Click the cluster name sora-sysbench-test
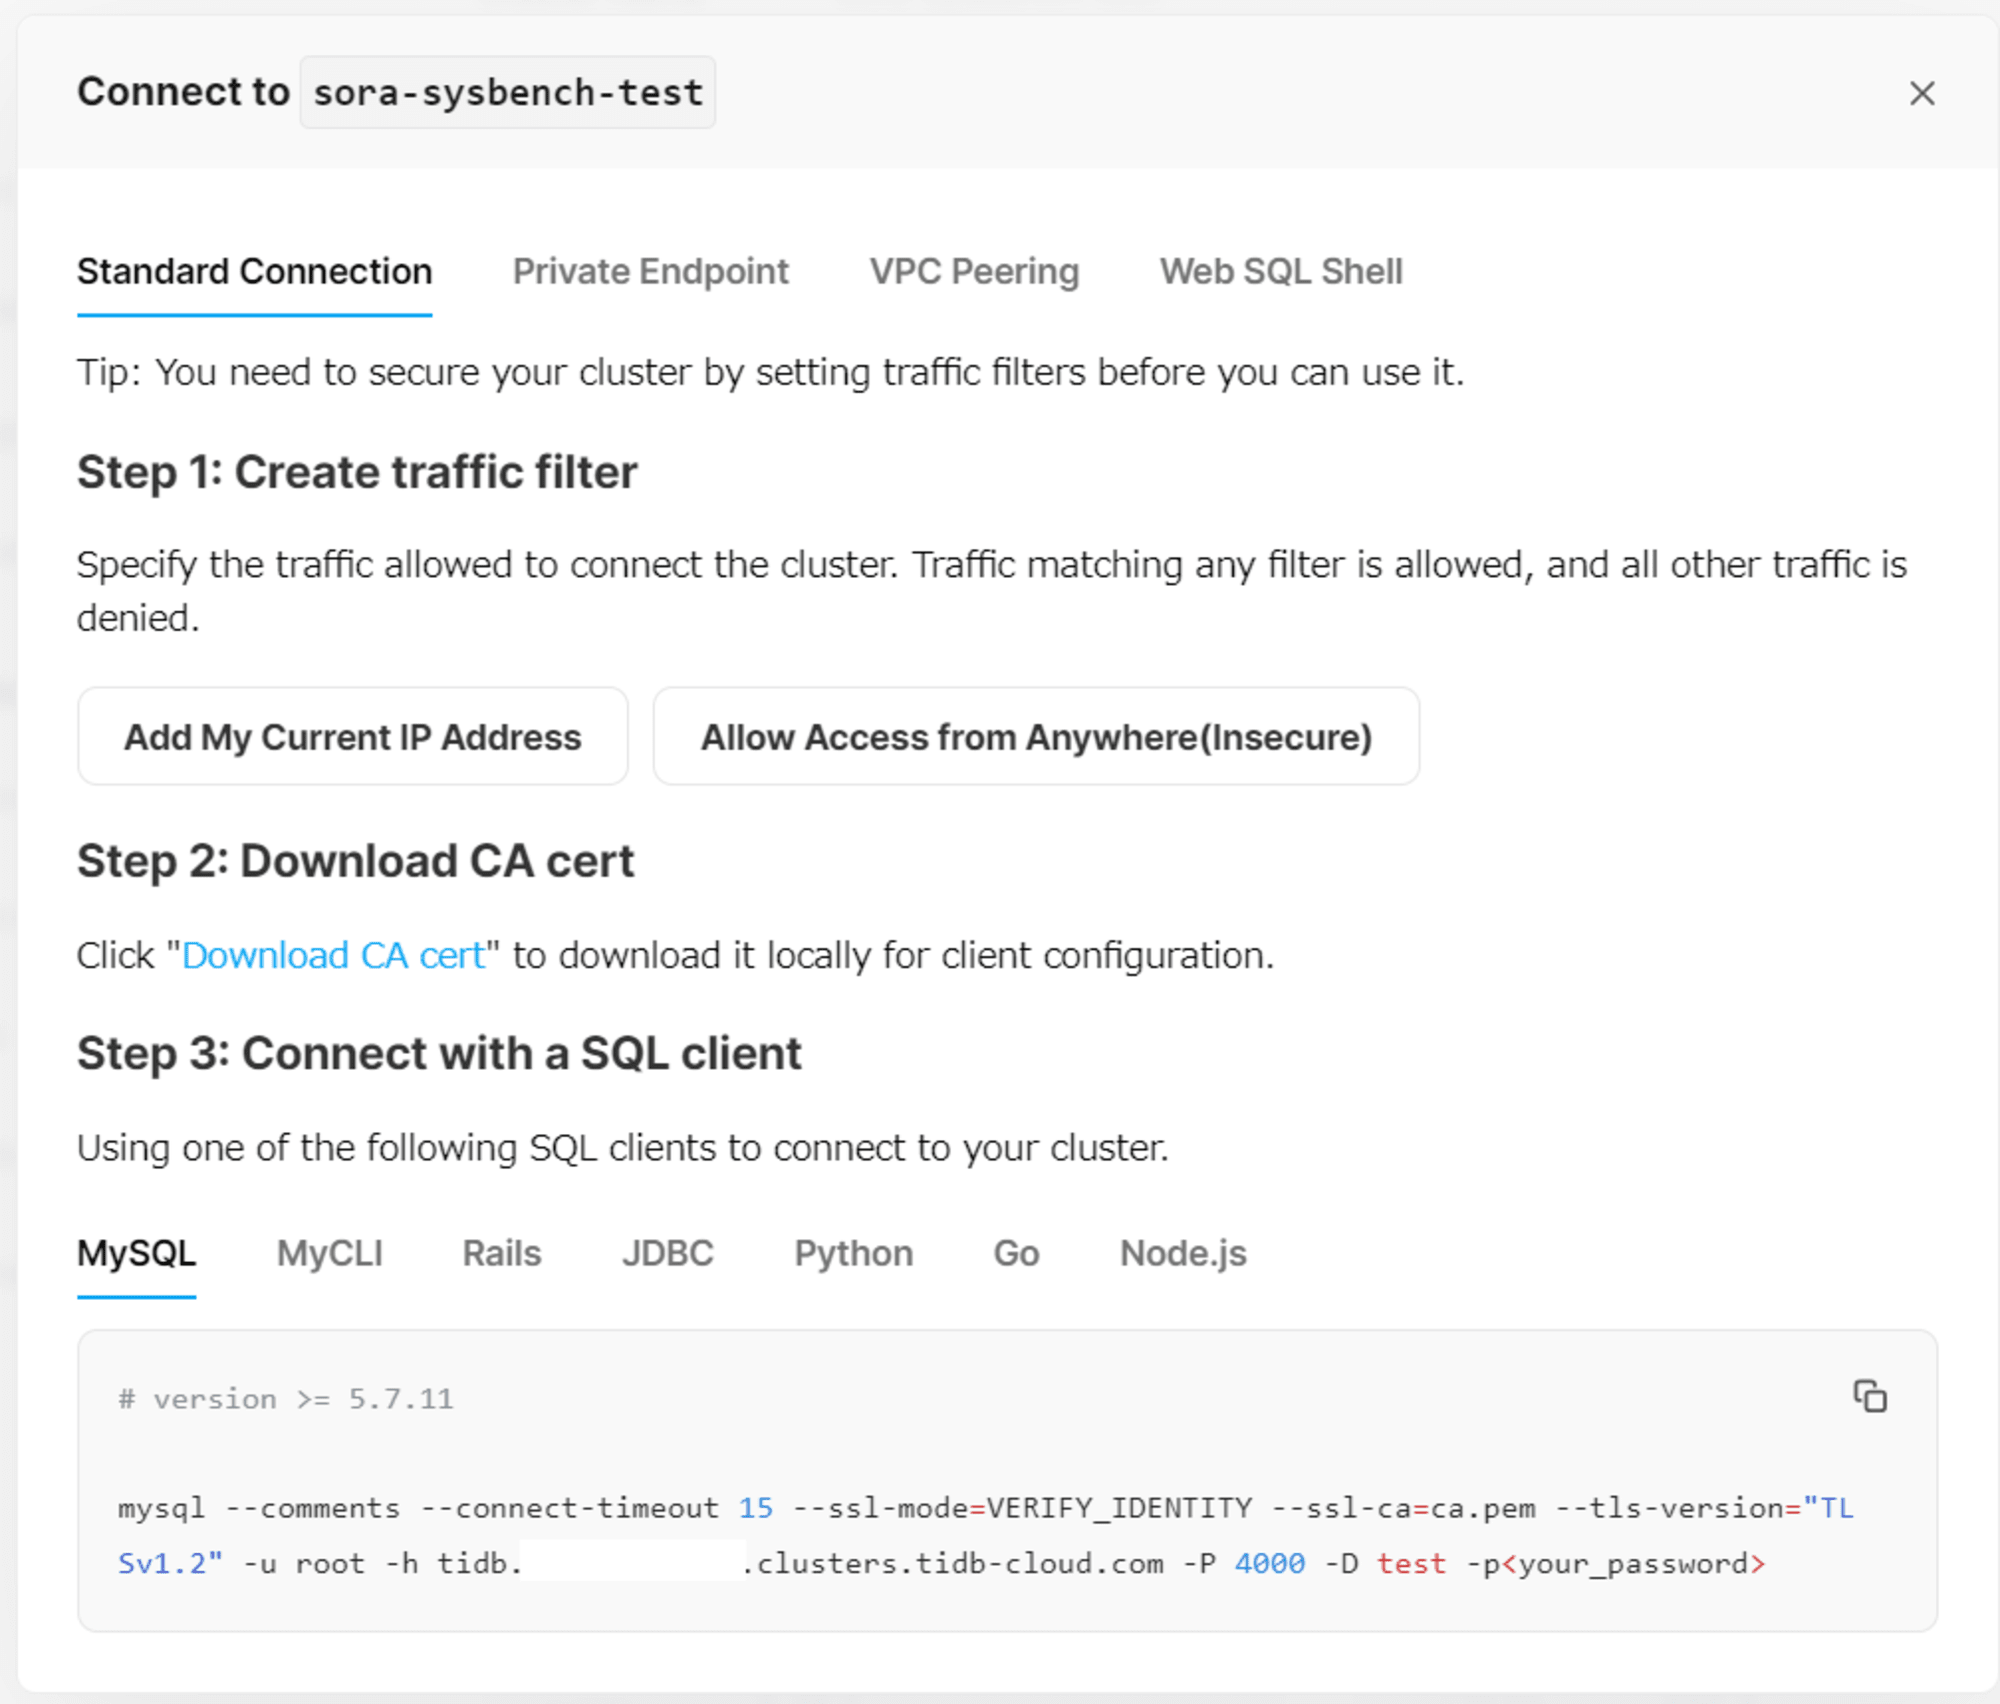Image resolution: width=2000 pixels, height=1704 pixels. 508,92
